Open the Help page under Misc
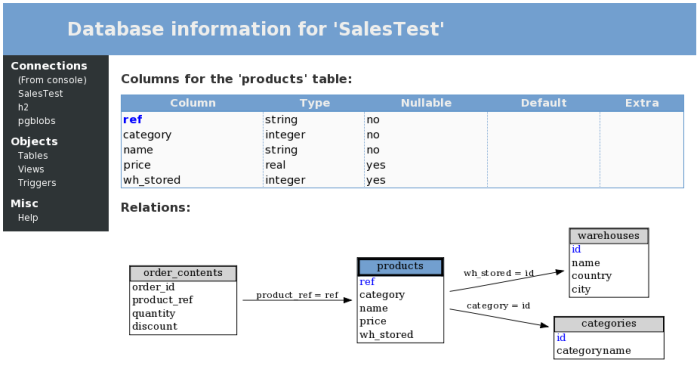The height and width of the screenshot is (369, 700). (28, 218)
